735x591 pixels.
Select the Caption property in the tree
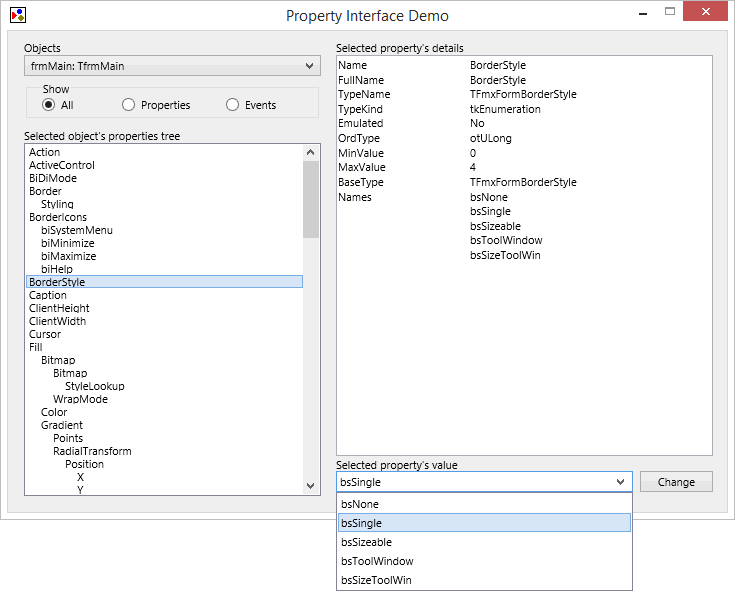[48, 295]
